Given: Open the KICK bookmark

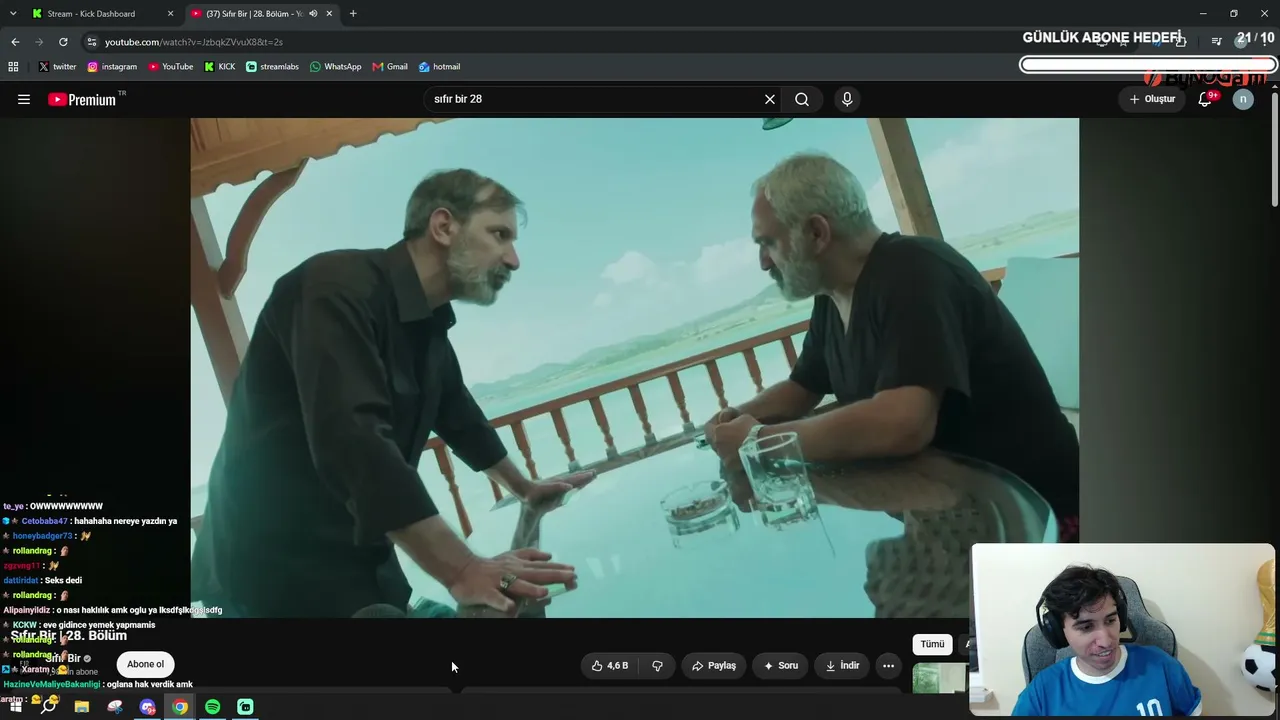Looking at the screenshot, I should pos(220,67).
